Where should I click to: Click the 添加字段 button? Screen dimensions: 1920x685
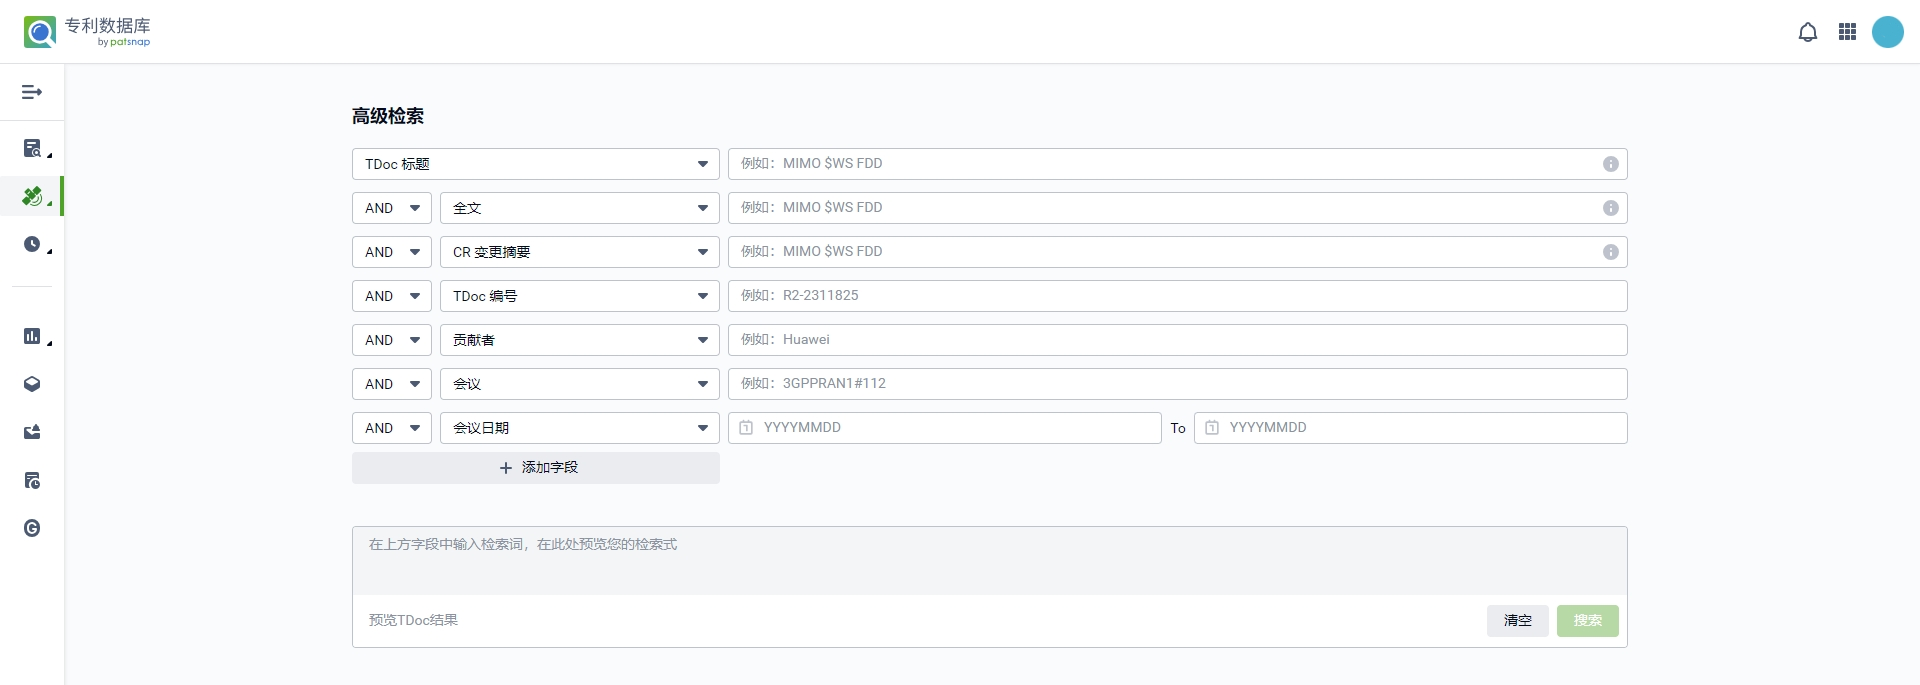tap(535, 468)
